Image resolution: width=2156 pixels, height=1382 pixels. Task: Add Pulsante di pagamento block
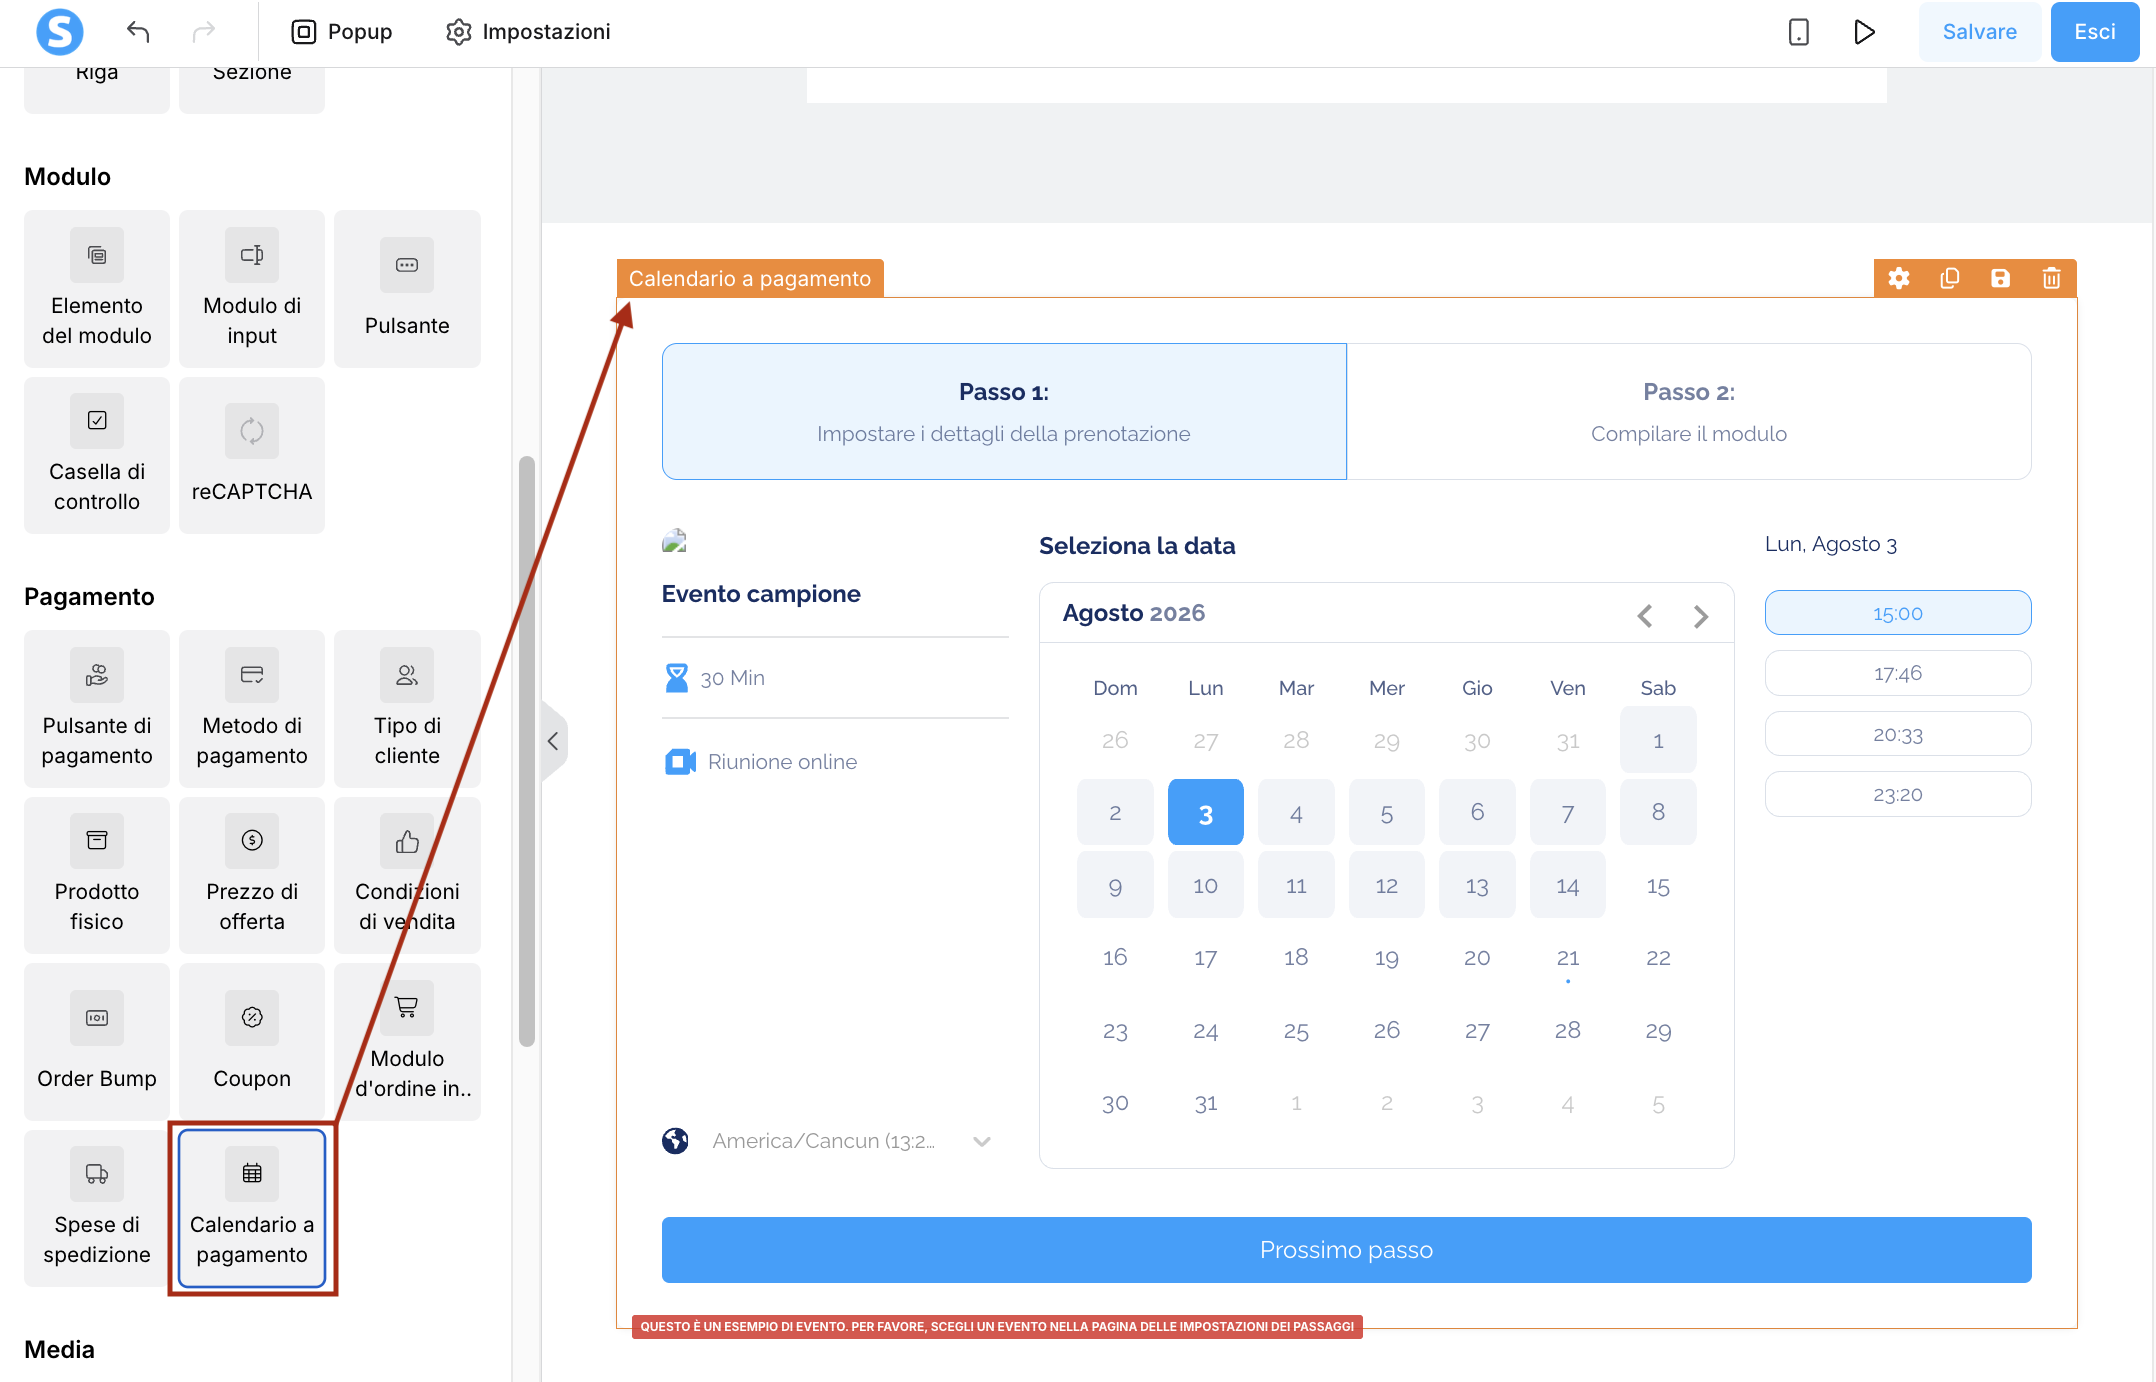click(97, 708)
